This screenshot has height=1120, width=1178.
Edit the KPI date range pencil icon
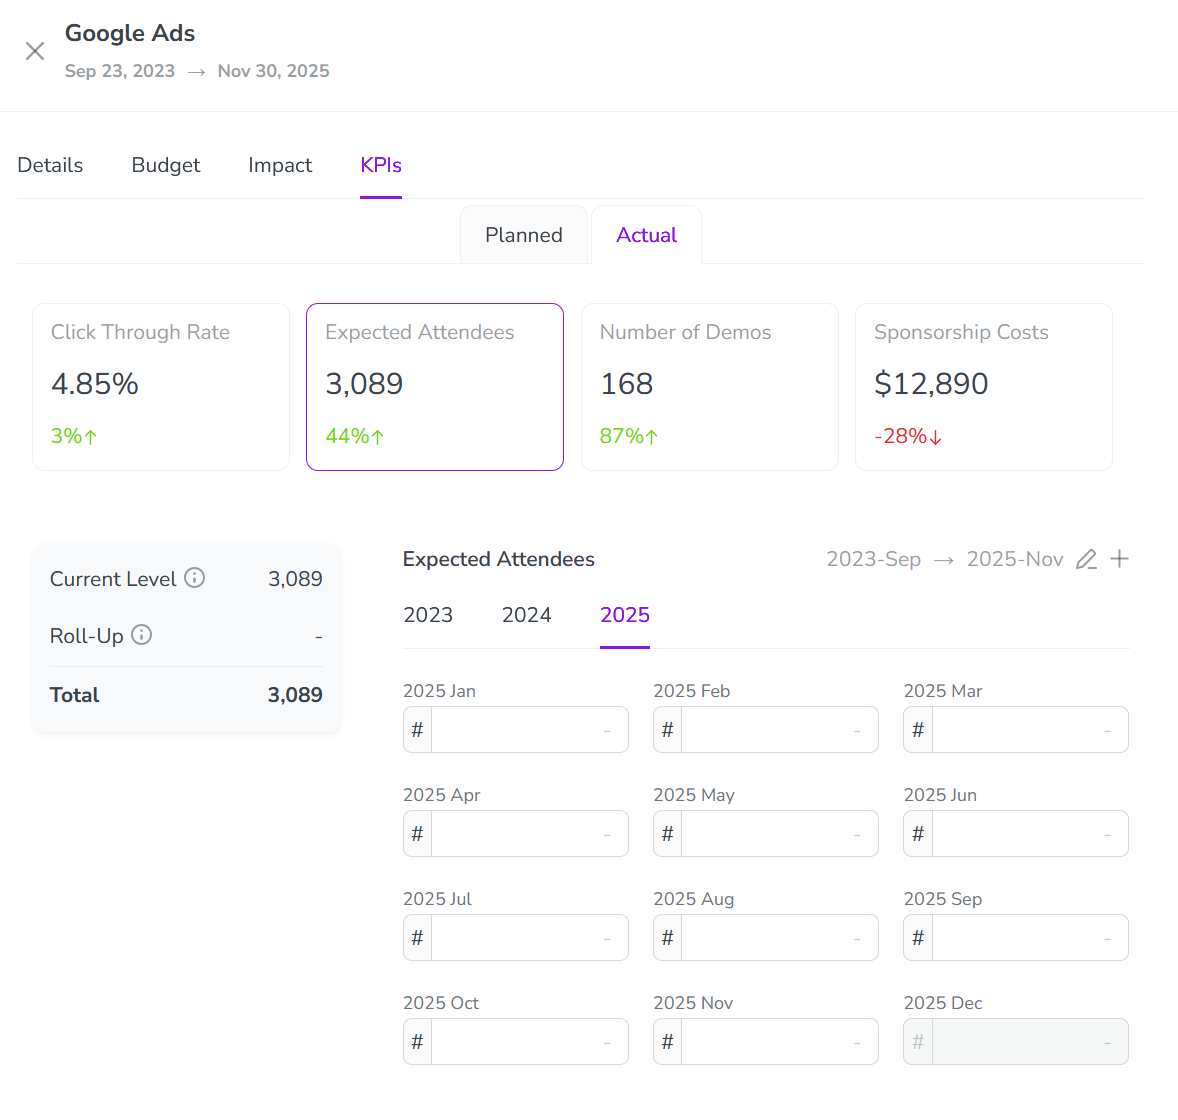(1086, 559)
